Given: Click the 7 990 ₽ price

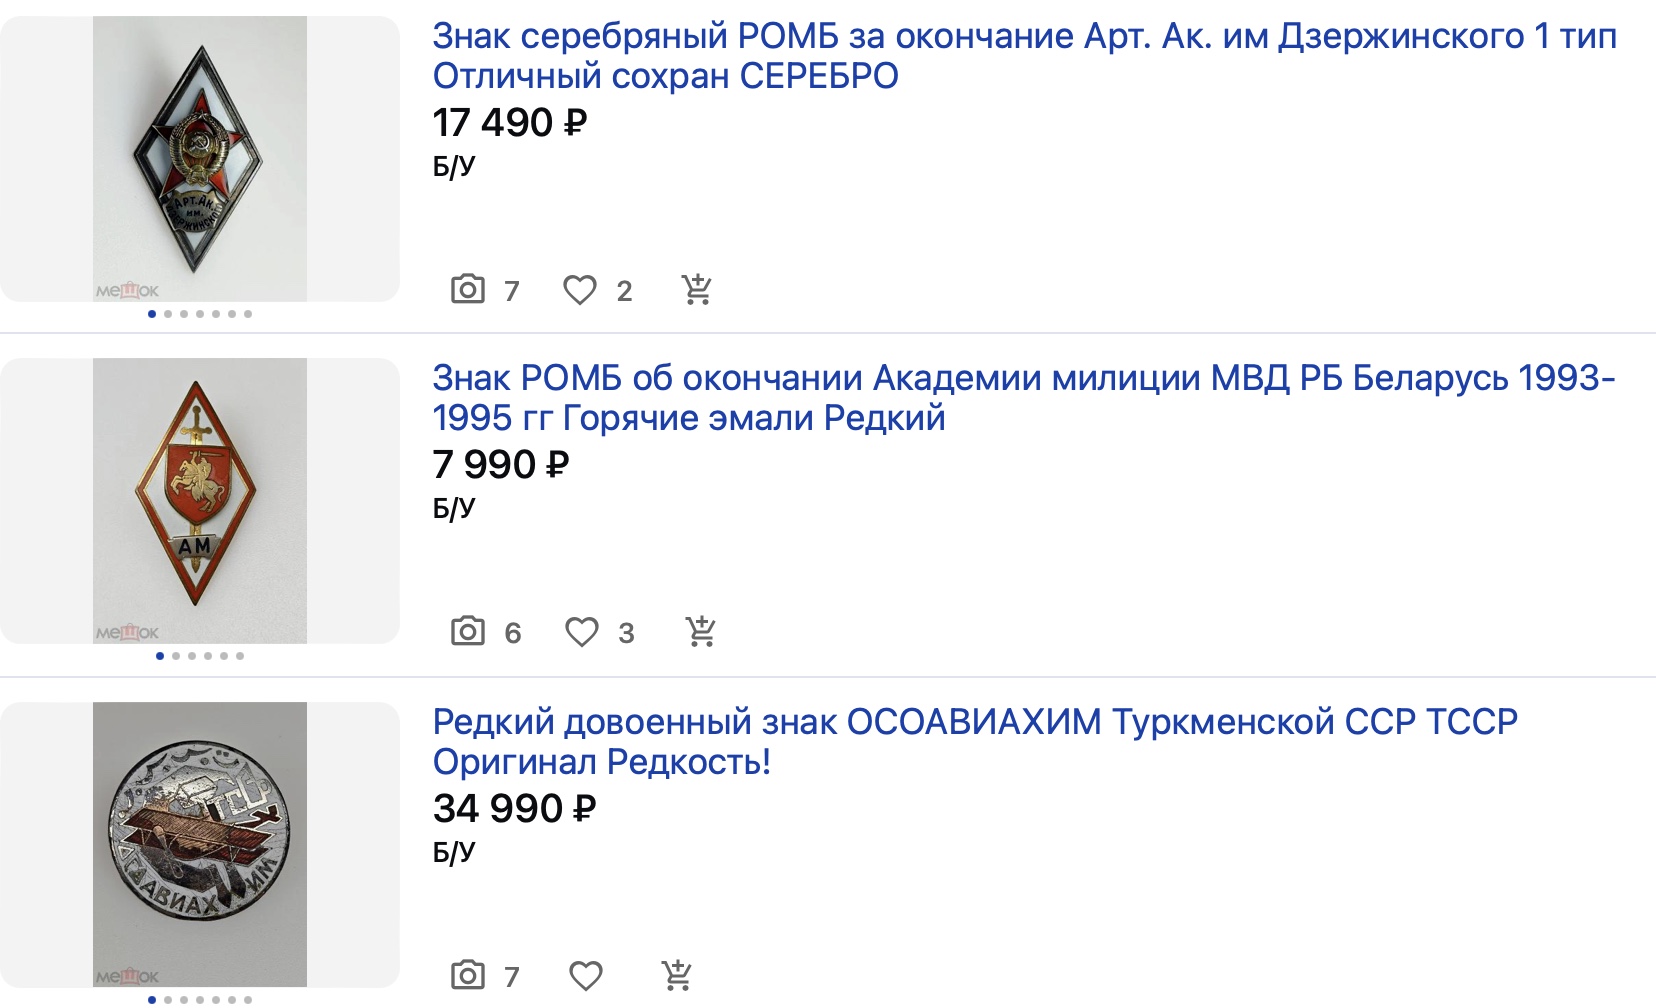Looking at the screenshot, I should 501,465.
